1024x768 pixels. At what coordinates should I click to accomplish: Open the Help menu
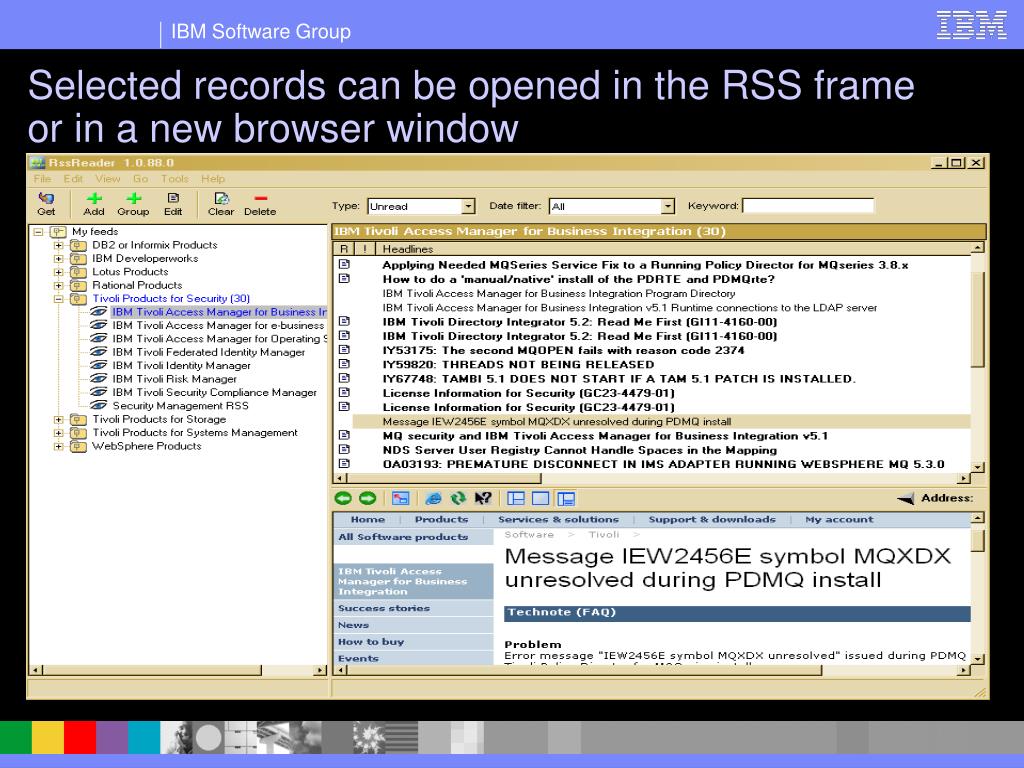point(213,178)
